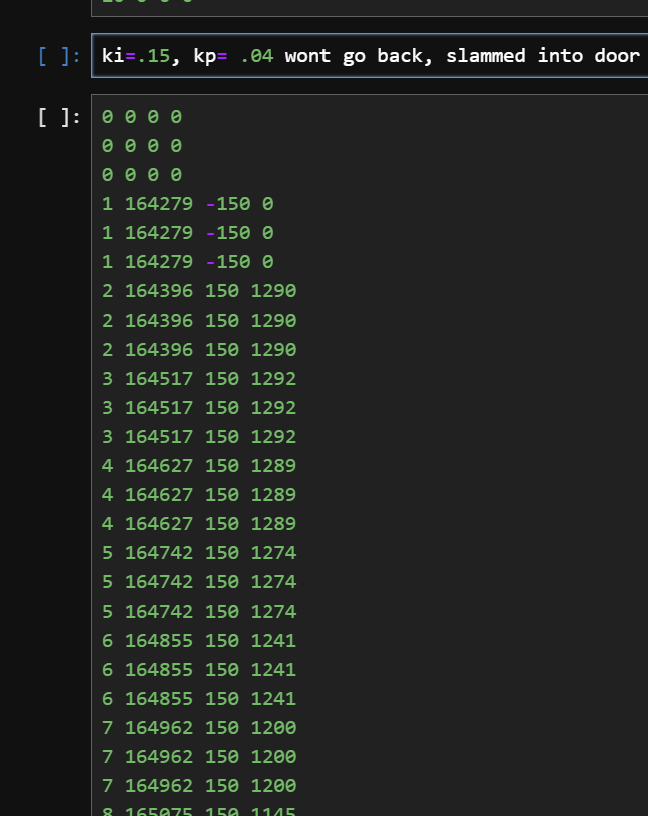This screenshot has height=816, width=648.
Task: Click the partially visible cell at the top
Action: pos(370,6)
